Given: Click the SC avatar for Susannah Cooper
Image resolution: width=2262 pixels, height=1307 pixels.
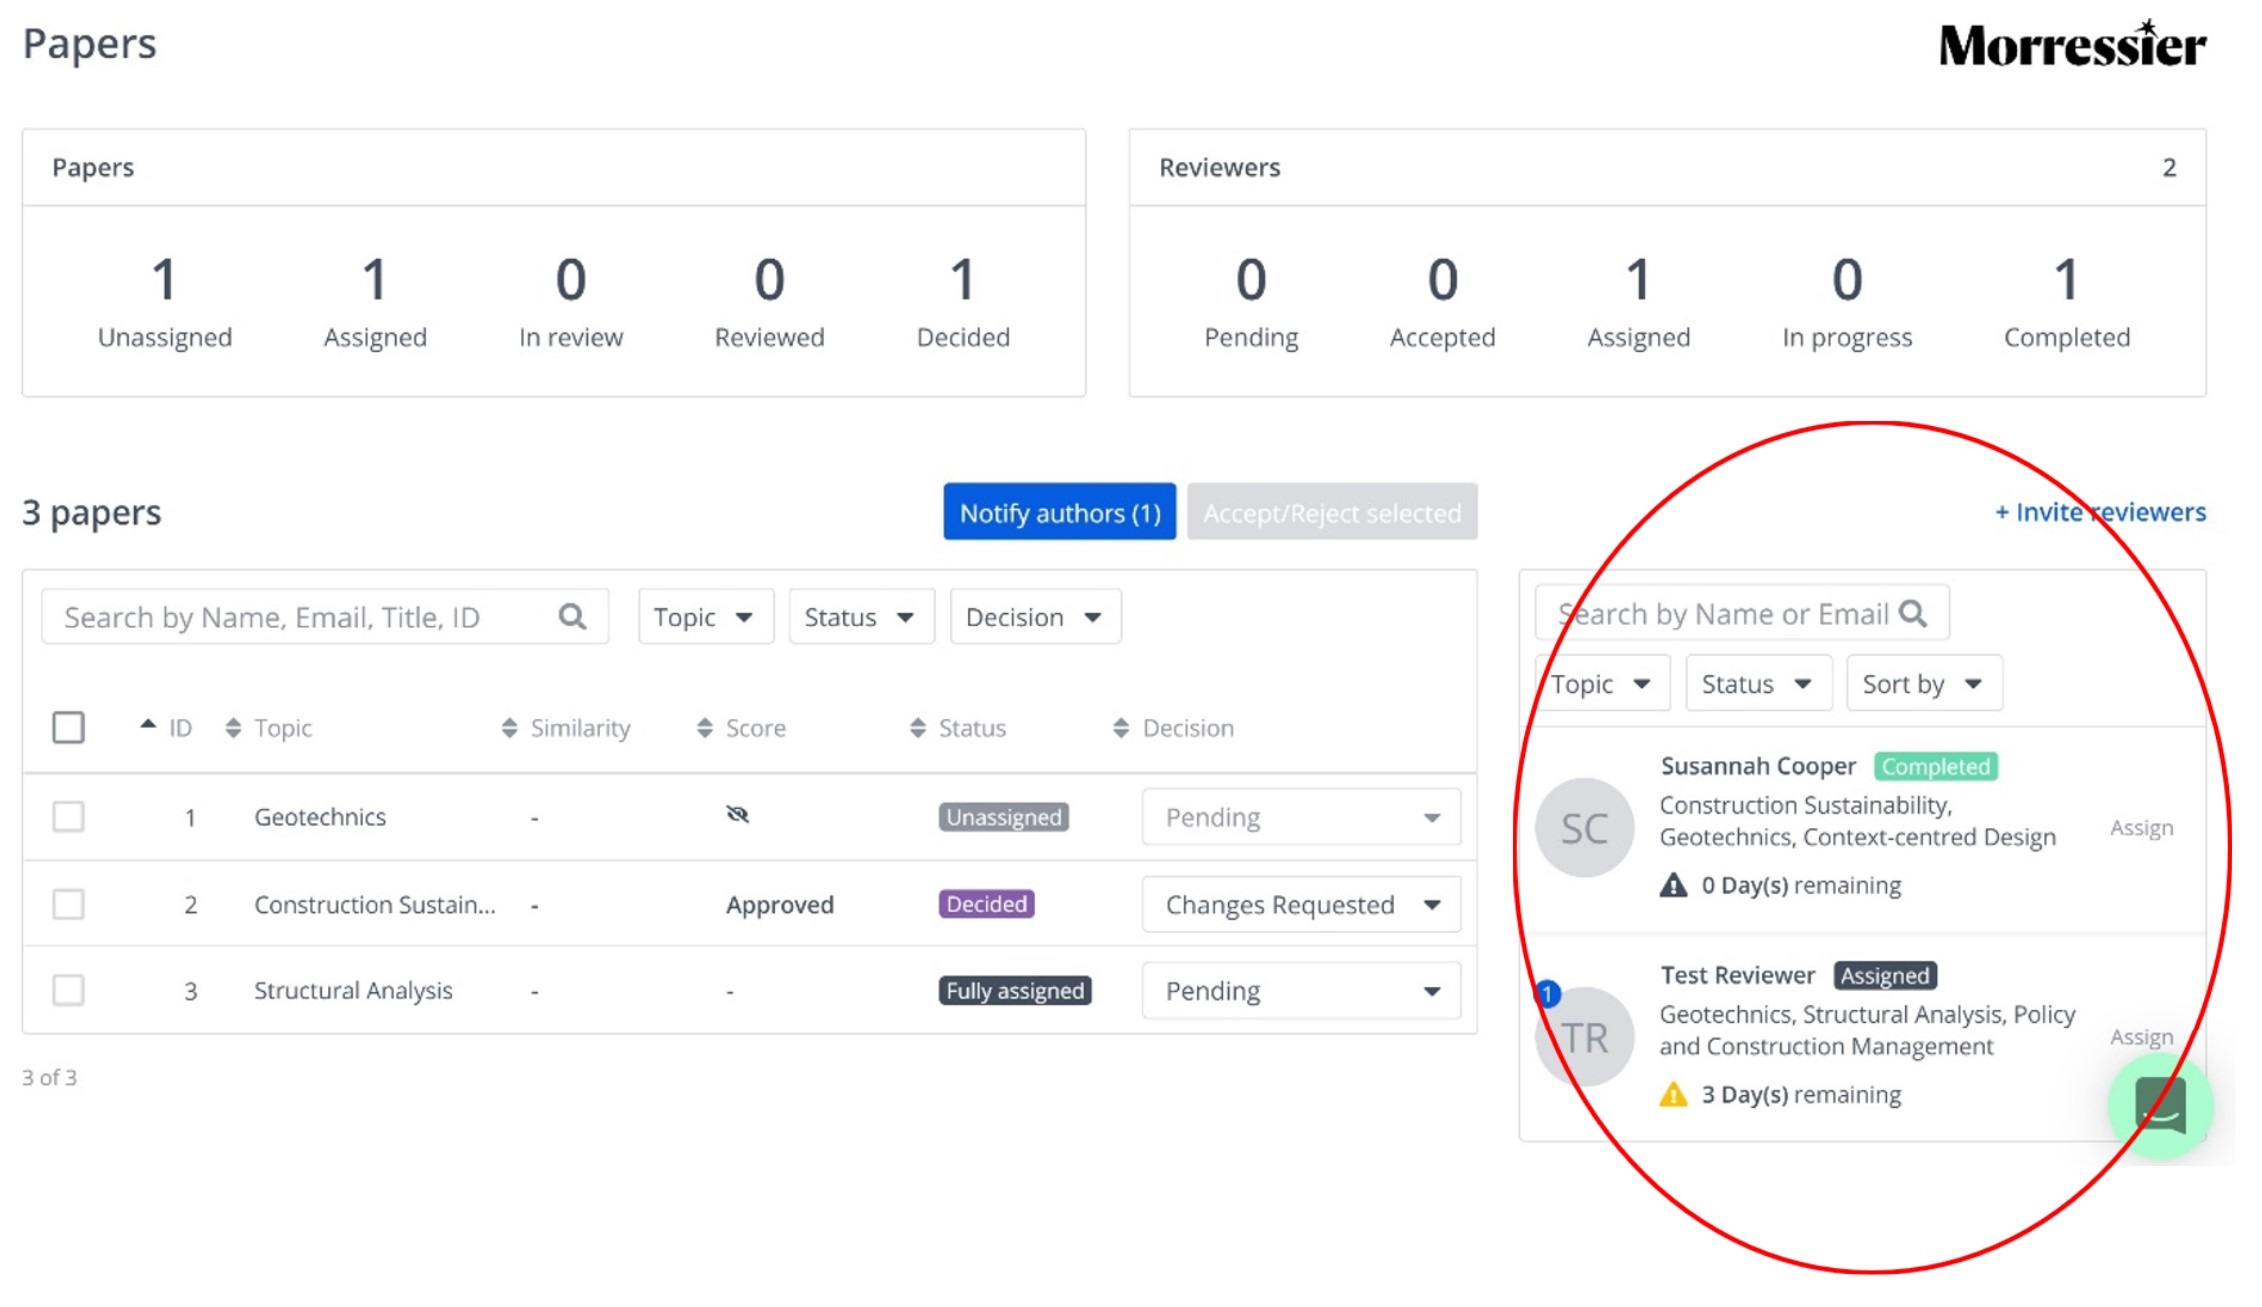Looking at the screenshot, I should click(1584, 828).
